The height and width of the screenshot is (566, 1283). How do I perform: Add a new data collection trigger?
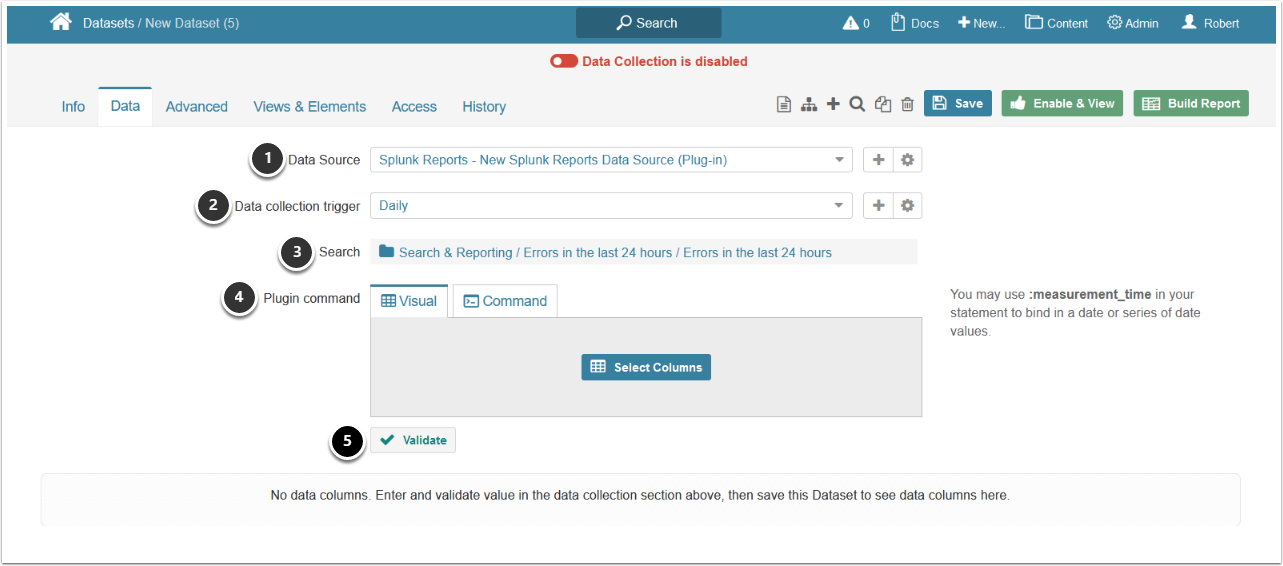[878, 205]
